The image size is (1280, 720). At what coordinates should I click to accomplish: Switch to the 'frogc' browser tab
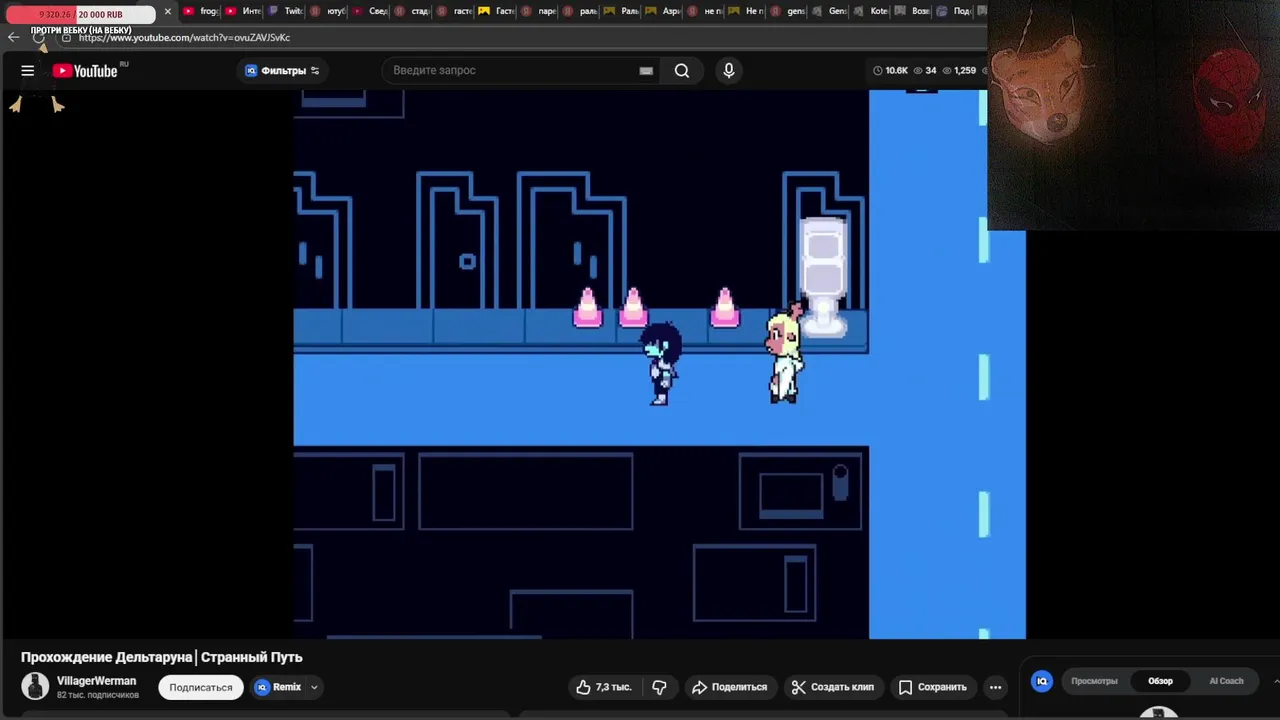(201, 12)
